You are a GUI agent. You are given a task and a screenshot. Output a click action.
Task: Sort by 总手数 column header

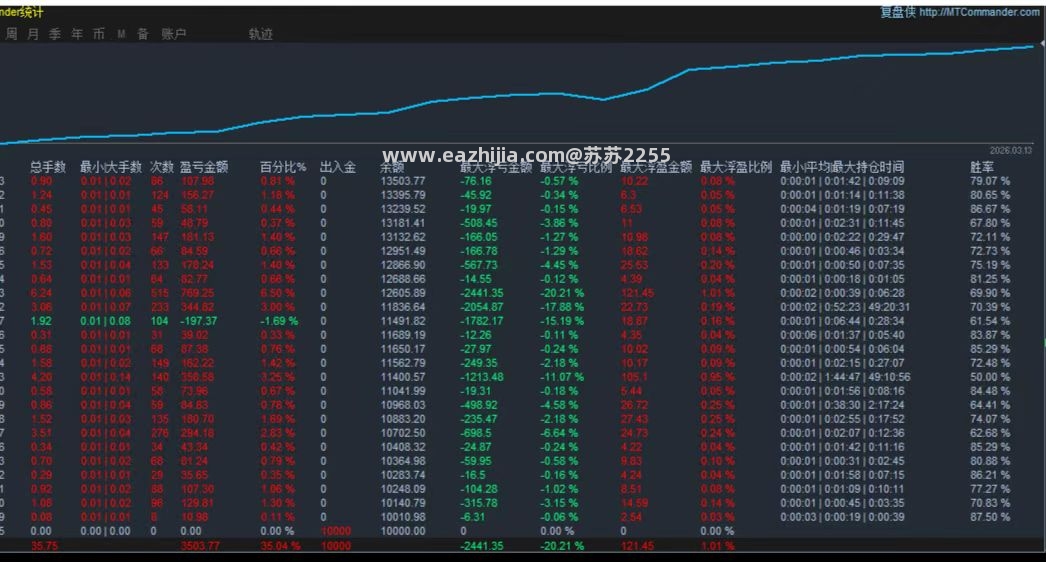[x=48, y=167]
